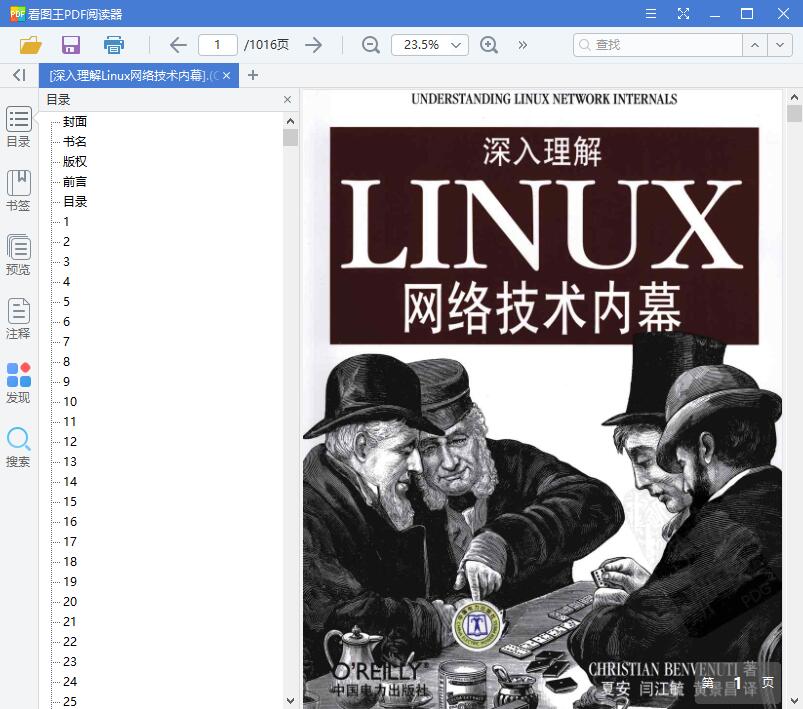
Task: Click the book cover page image
Action: 542,400
